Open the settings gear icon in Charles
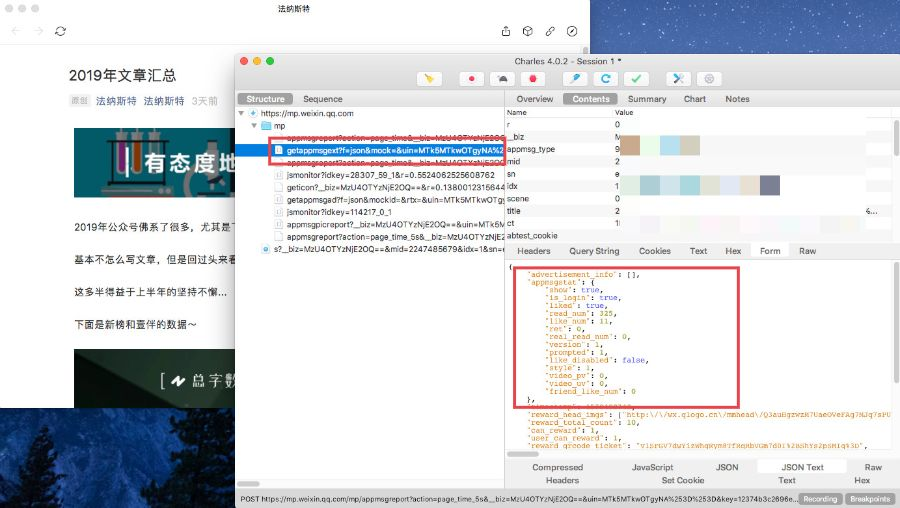 (x=709, y=79)
